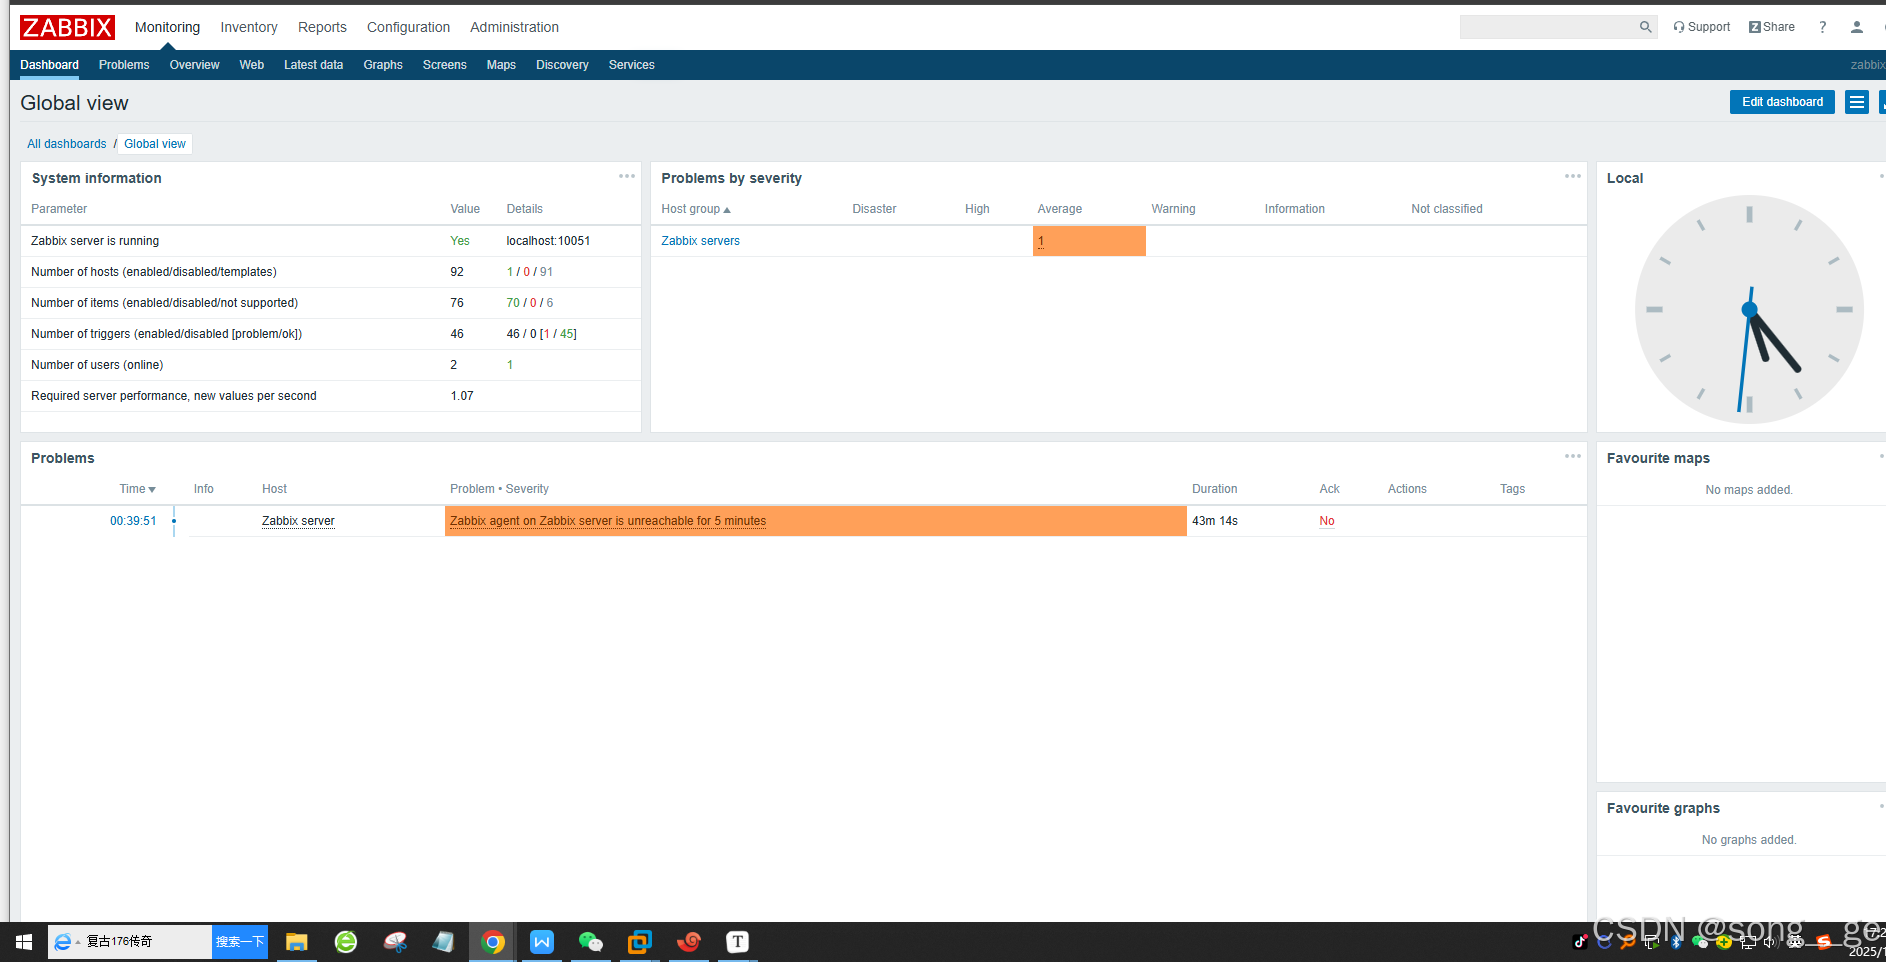The height and width of the screenshot is (962, 1886).
Task: Switch to the Latest data submenu tab
Action: 313,65
